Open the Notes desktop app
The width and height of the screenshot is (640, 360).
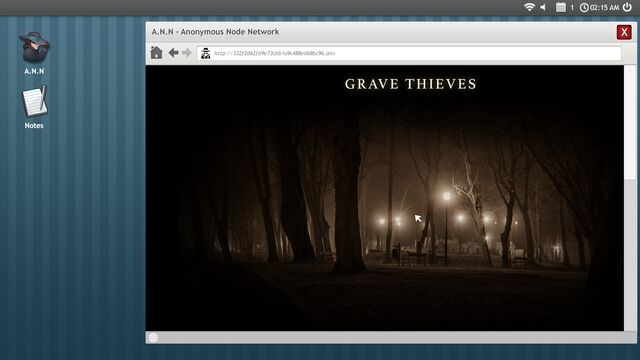tap(34, 107)
